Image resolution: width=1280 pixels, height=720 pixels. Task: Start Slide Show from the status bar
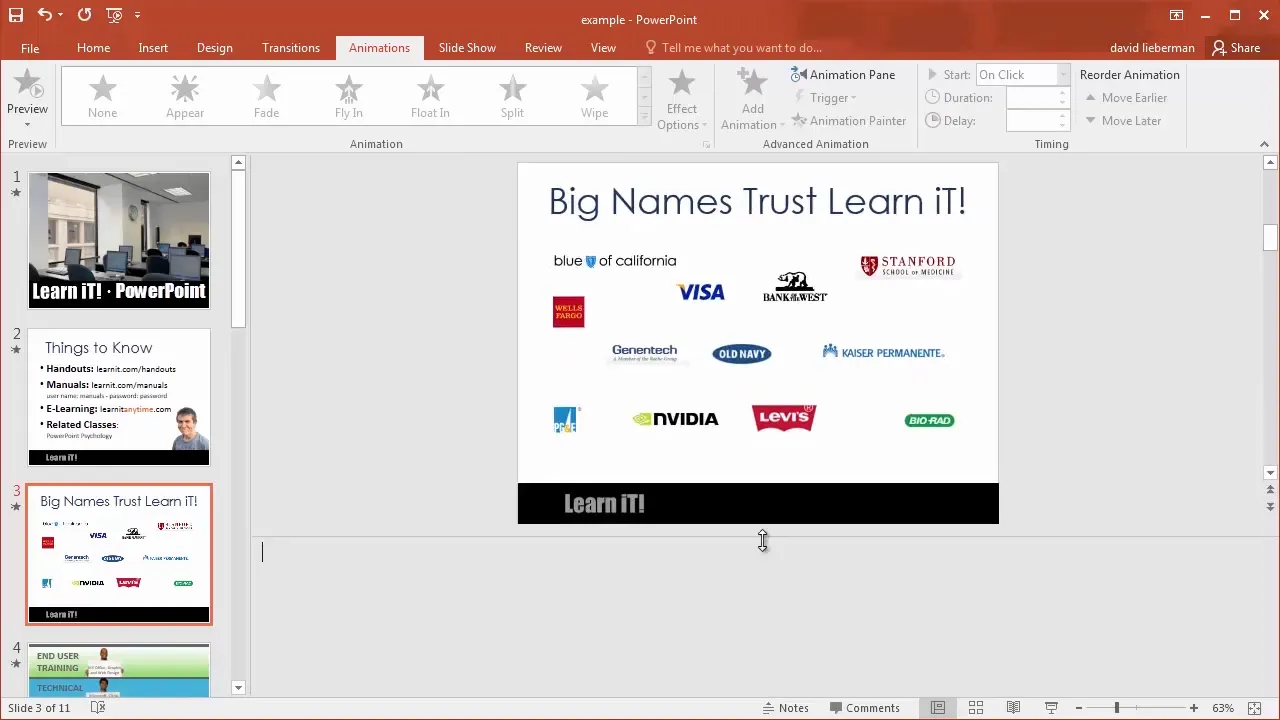click(x=1051, y=708)
